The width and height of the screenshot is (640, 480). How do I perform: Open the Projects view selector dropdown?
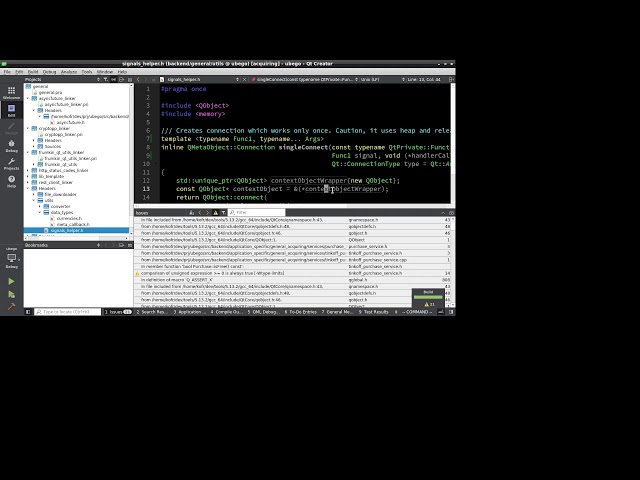pyautogui.click(x=98, y=80)
